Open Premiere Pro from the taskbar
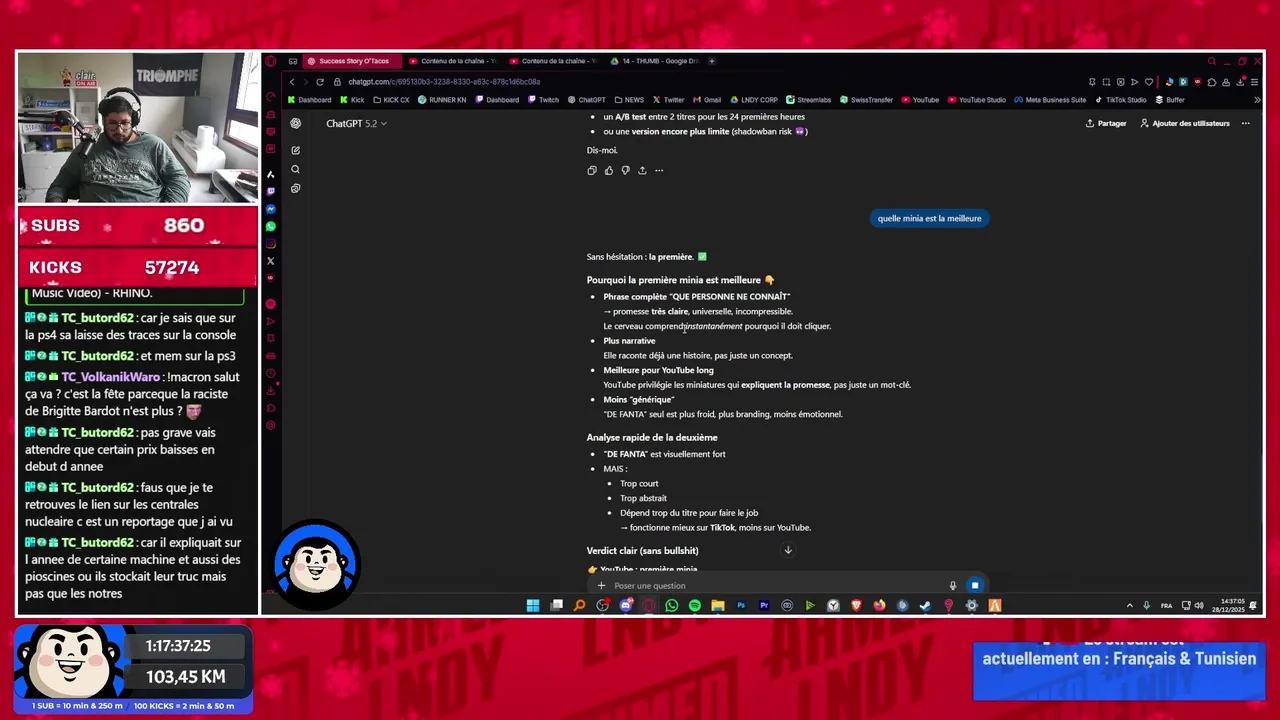1280x720 pixels. (764, 605)
